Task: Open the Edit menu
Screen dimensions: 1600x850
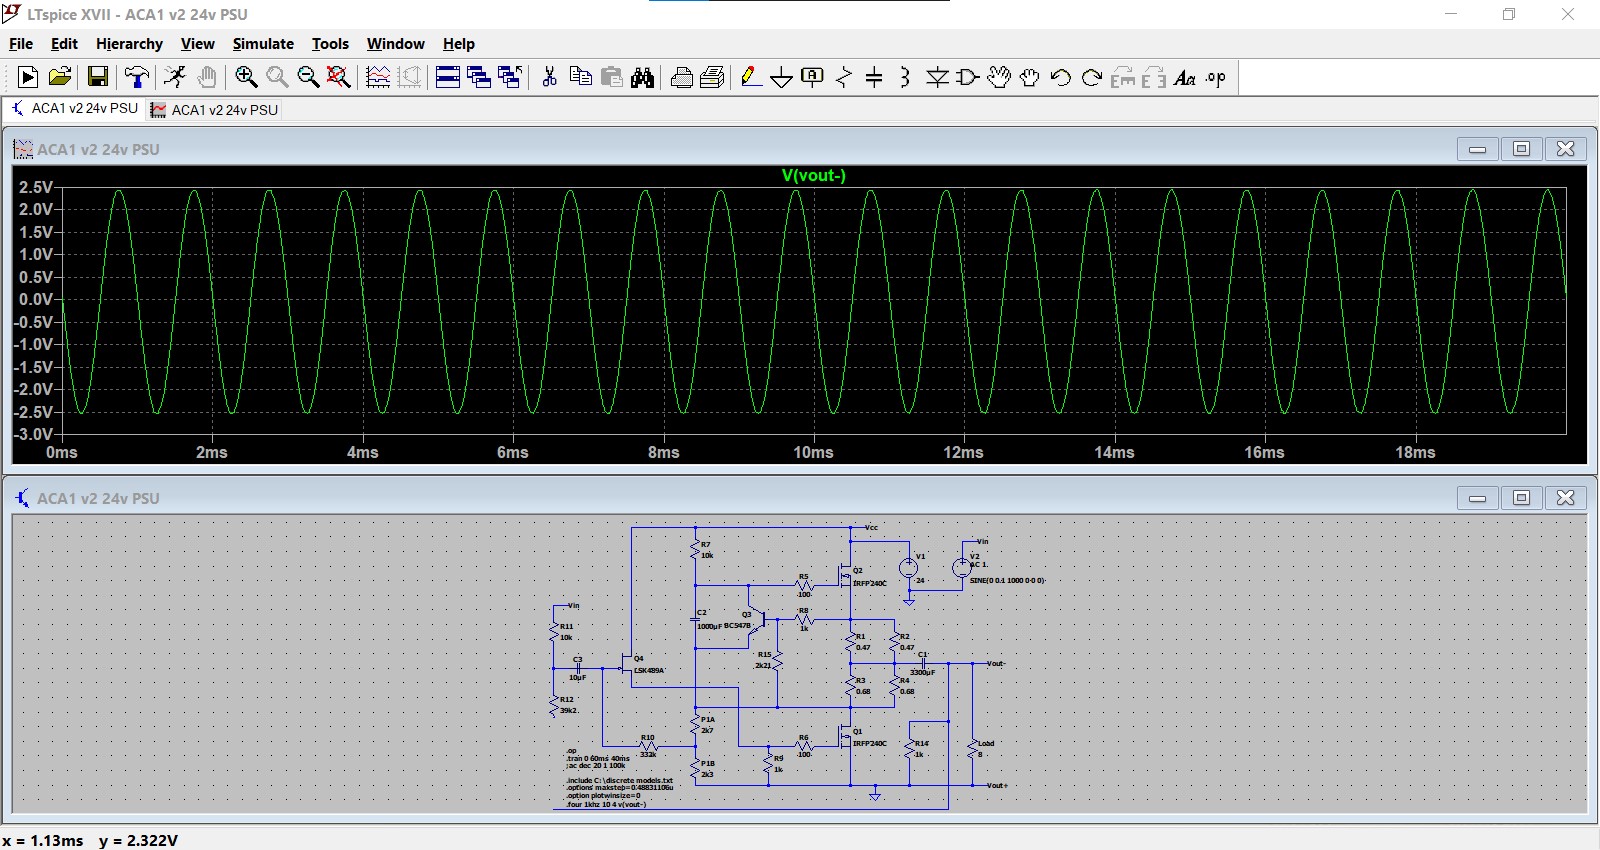Action: coord(64,44)
